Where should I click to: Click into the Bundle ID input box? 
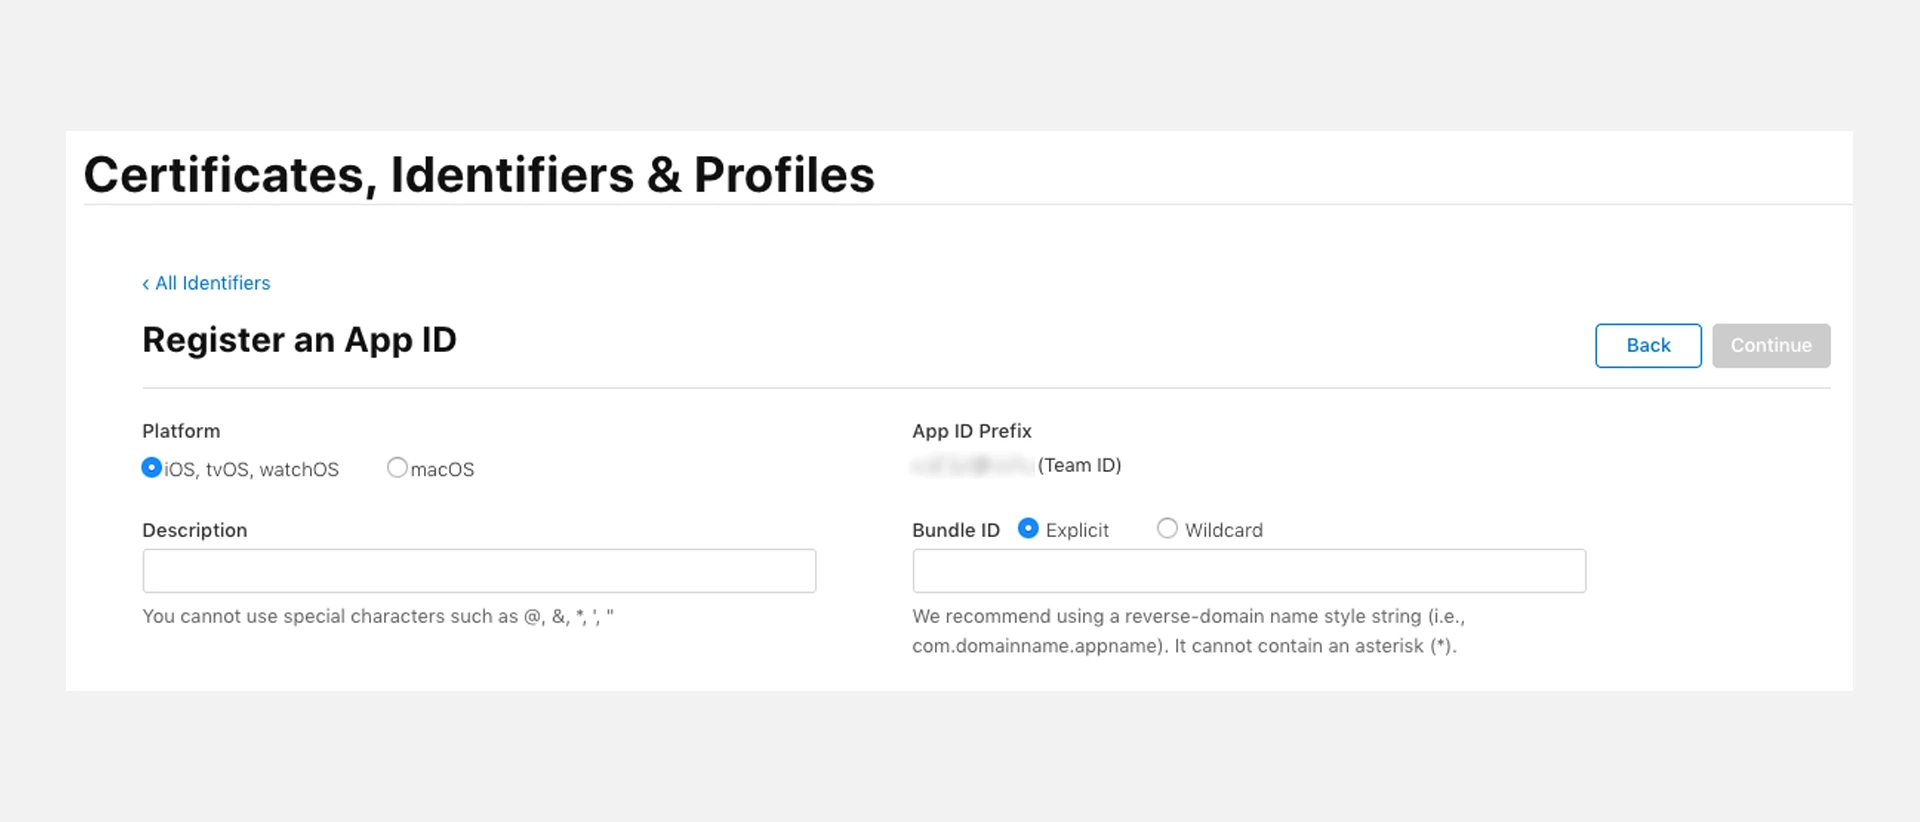click(x=1248, y=571)
